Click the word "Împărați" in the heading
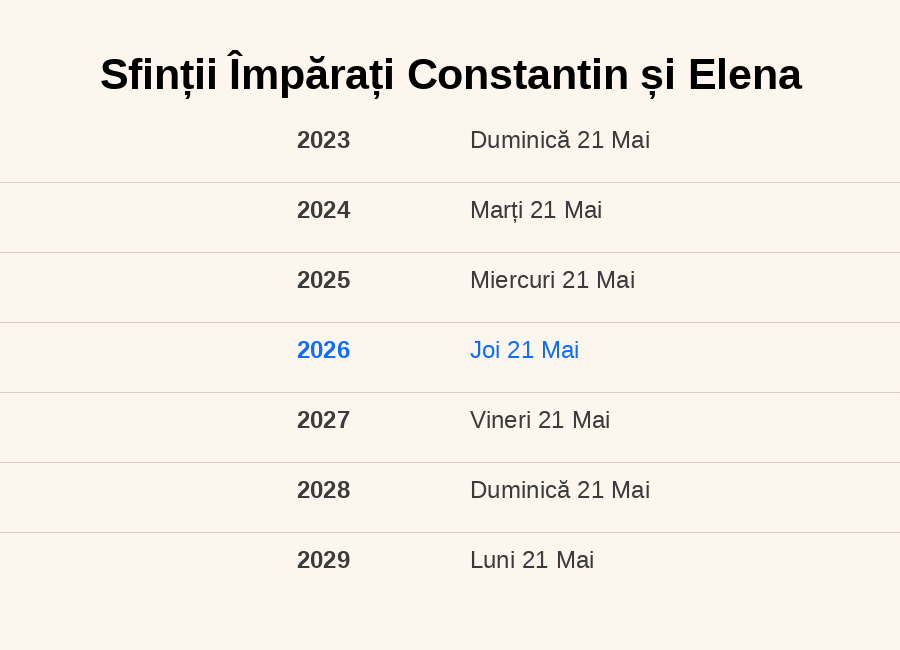 311,75
